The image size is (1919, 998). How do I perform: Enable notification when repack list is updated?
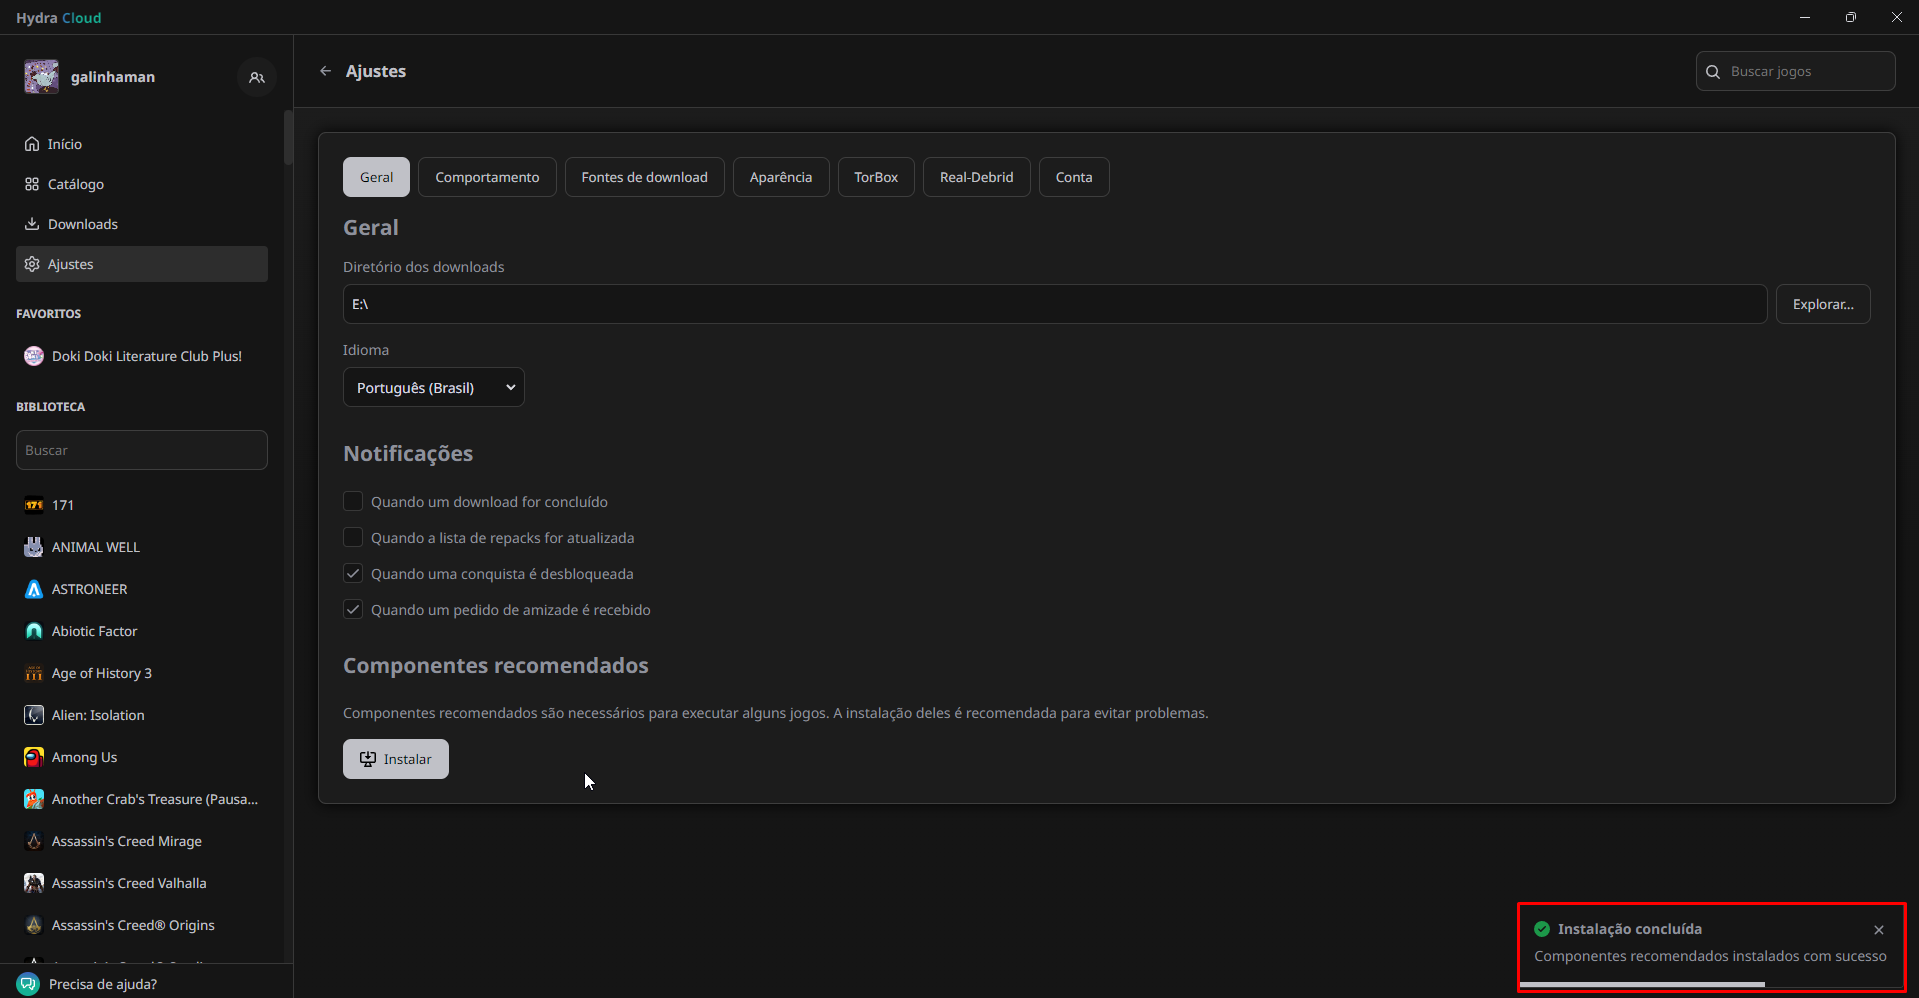pyautogui.click(x=353, y=537)
